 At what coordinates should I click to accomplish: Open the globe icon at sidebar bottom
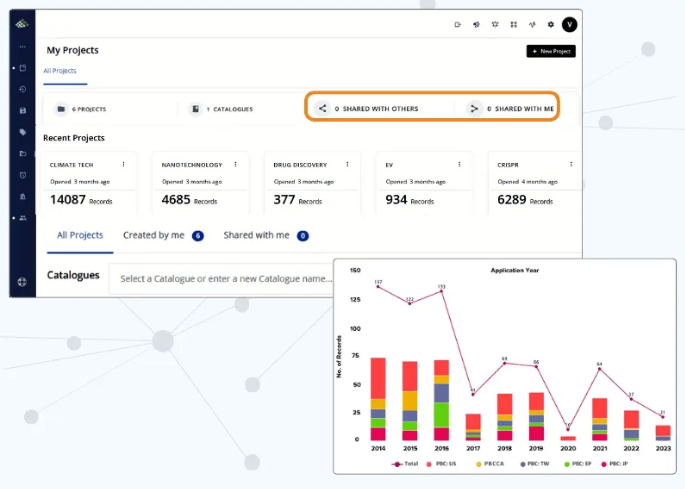click(22, 282)
